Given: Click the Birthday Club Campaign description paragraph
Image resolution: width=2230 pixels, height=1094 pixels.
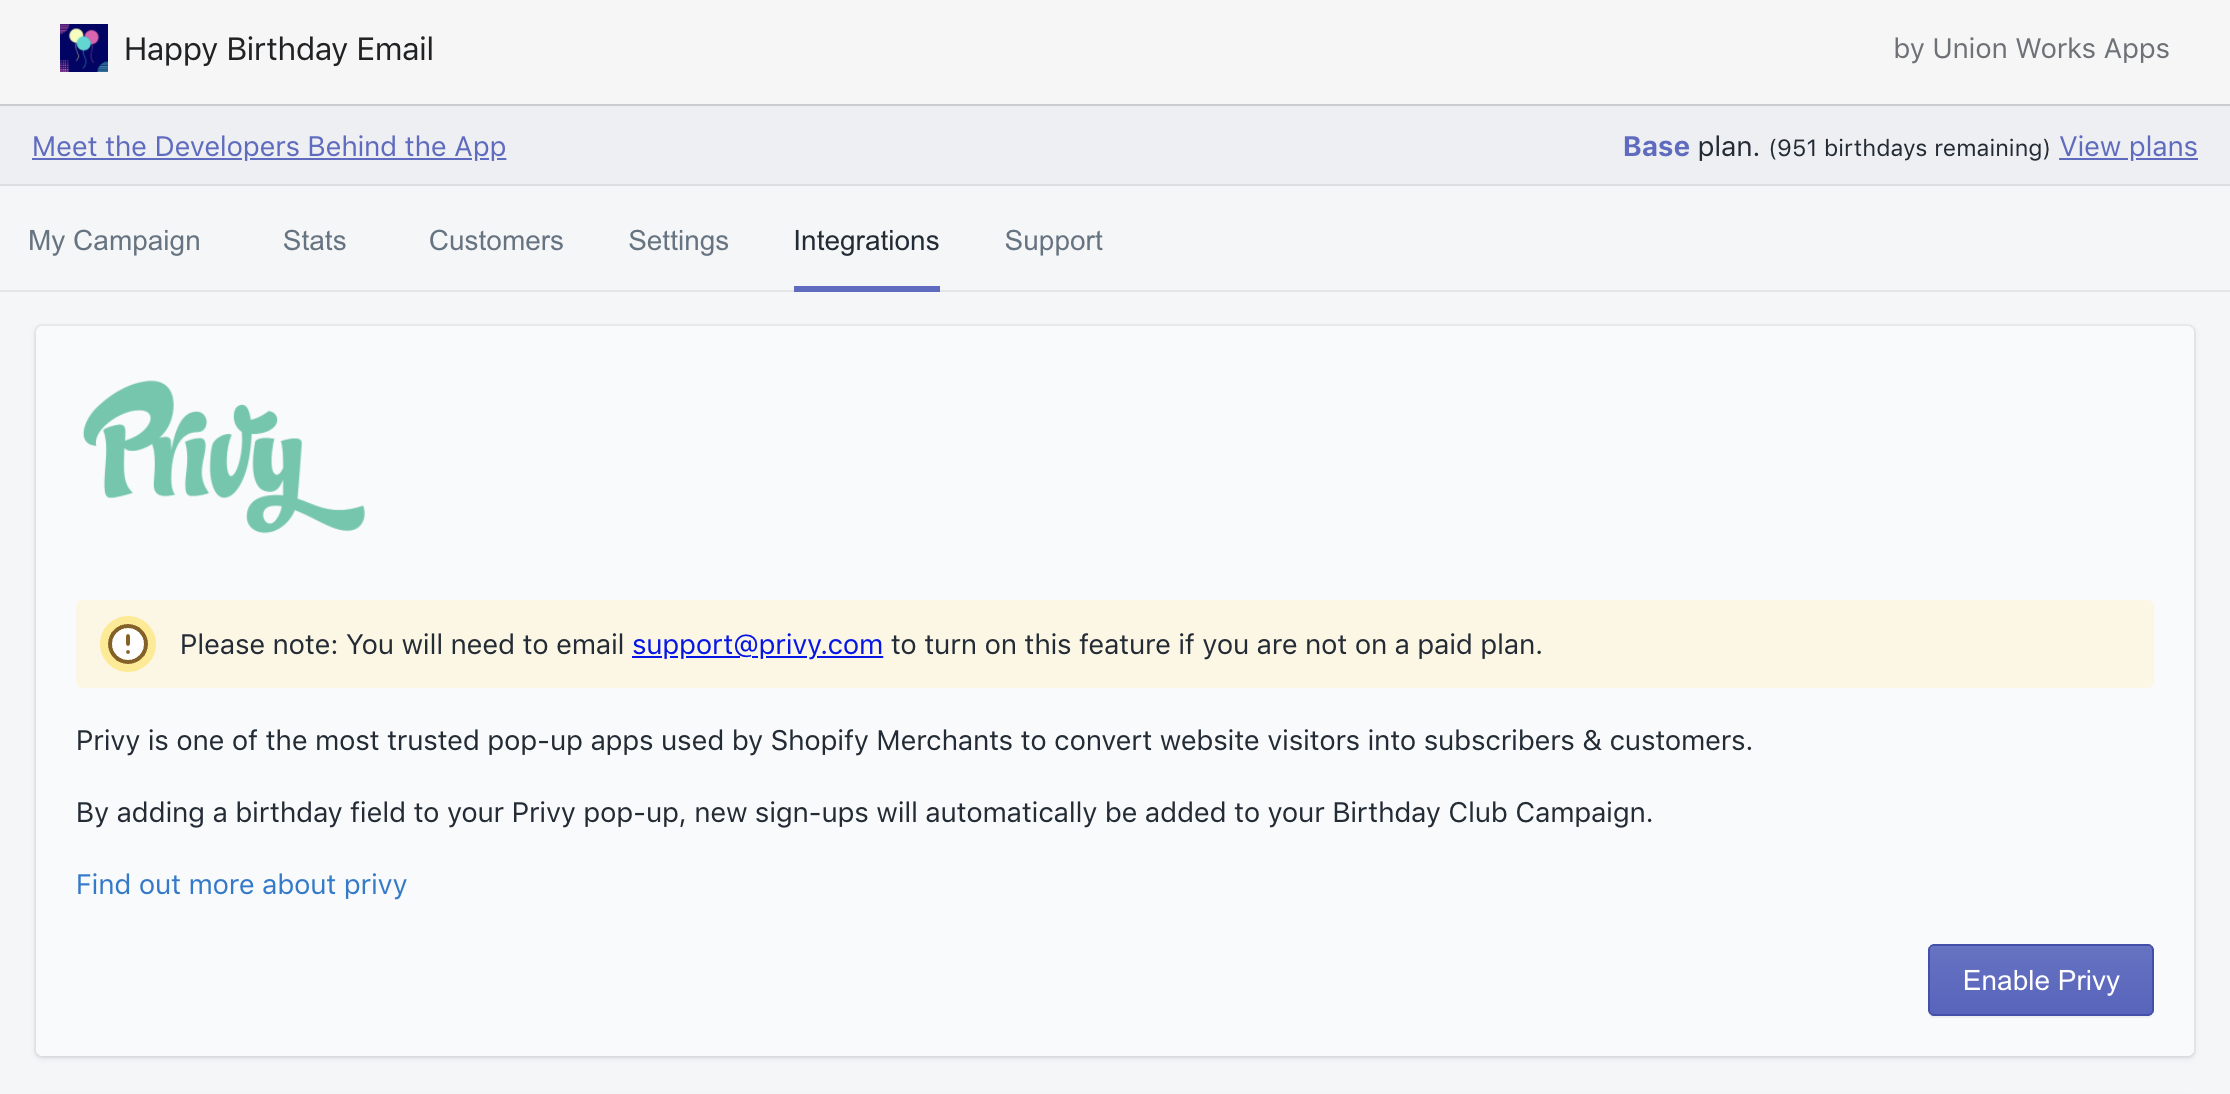Looking at the screenshot, I should point(864,813).
